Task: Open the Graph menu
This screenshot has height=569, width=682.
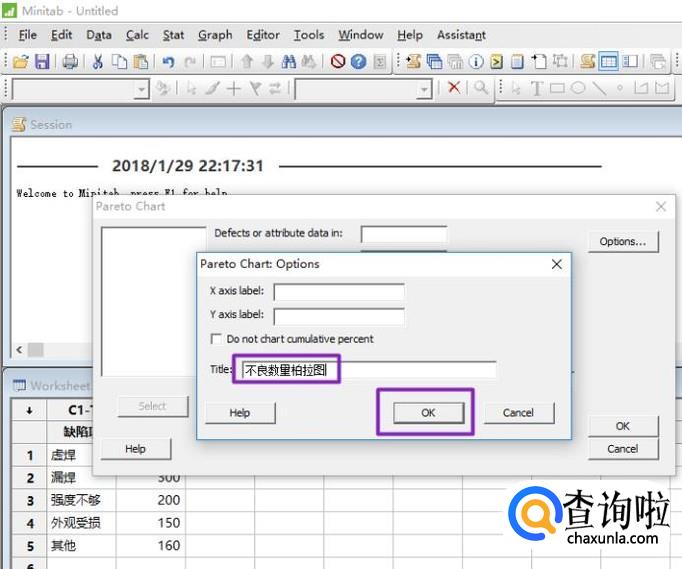Action: tap(215, 35)
